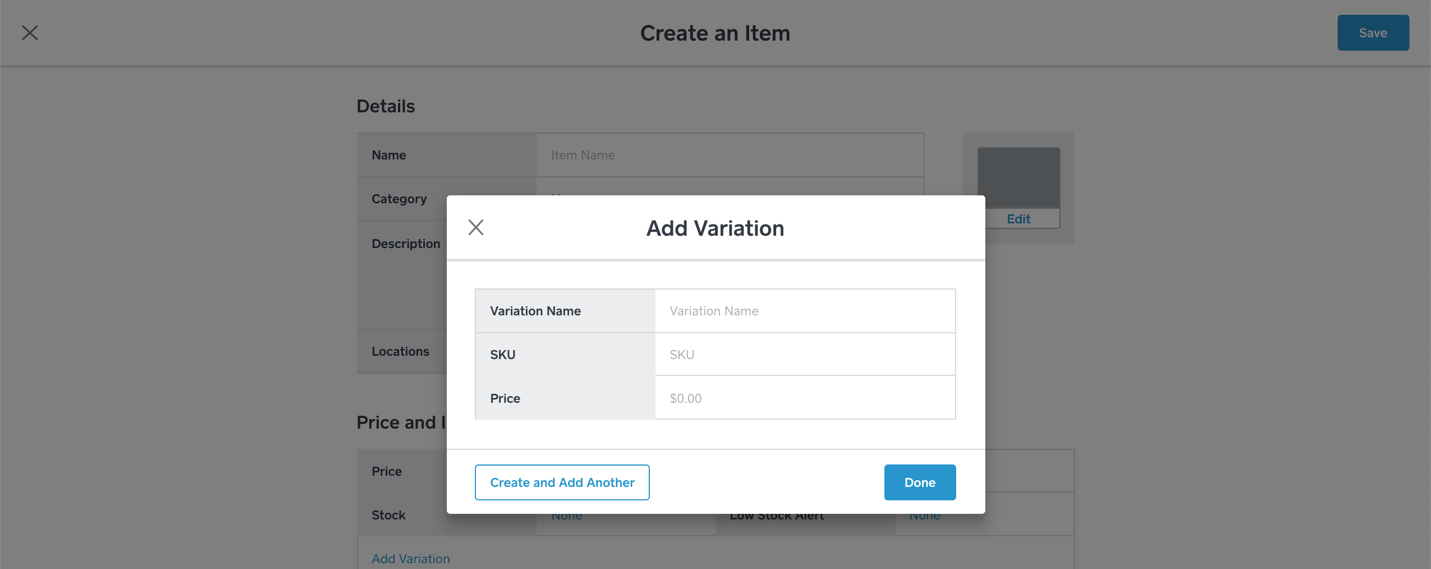Click the Locations label in Details
The width and height of the screenshot is (1431, 569).
point(400,351)
